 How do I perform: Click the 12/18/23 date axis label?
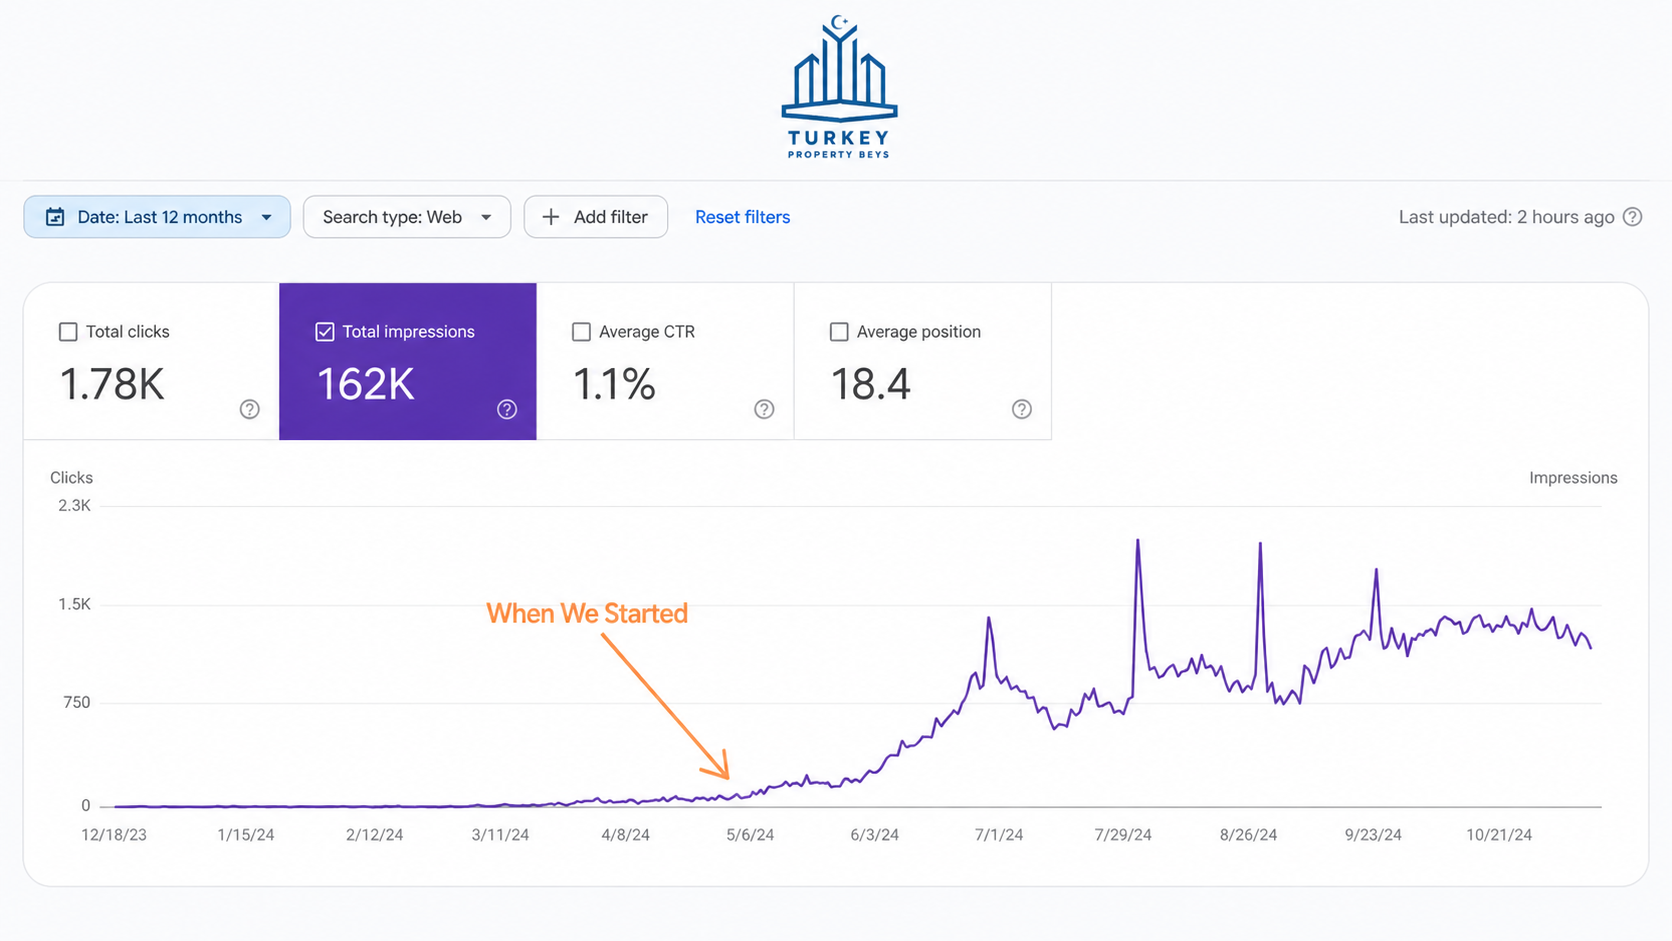(x=114, y=835)
